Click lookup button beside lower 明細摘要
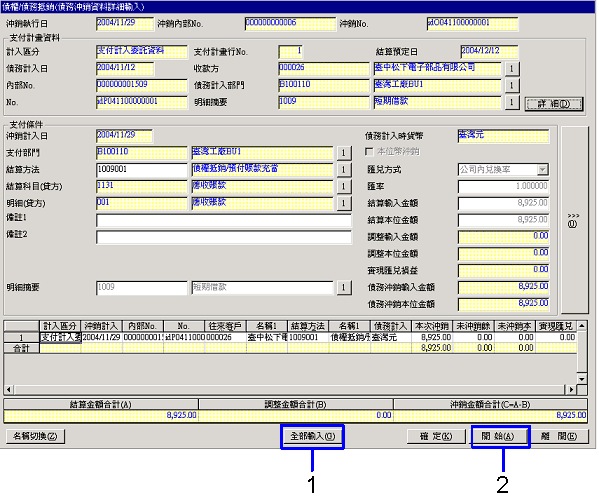 click(x=343, y=287)
